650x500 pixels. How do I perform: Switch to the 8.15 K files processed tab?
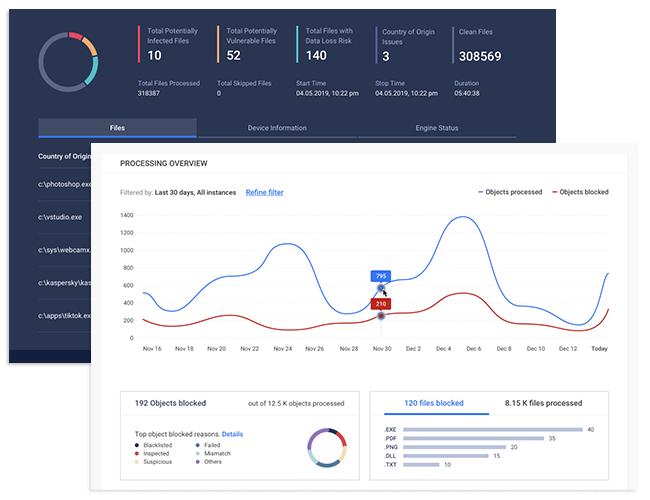[543, 403]
